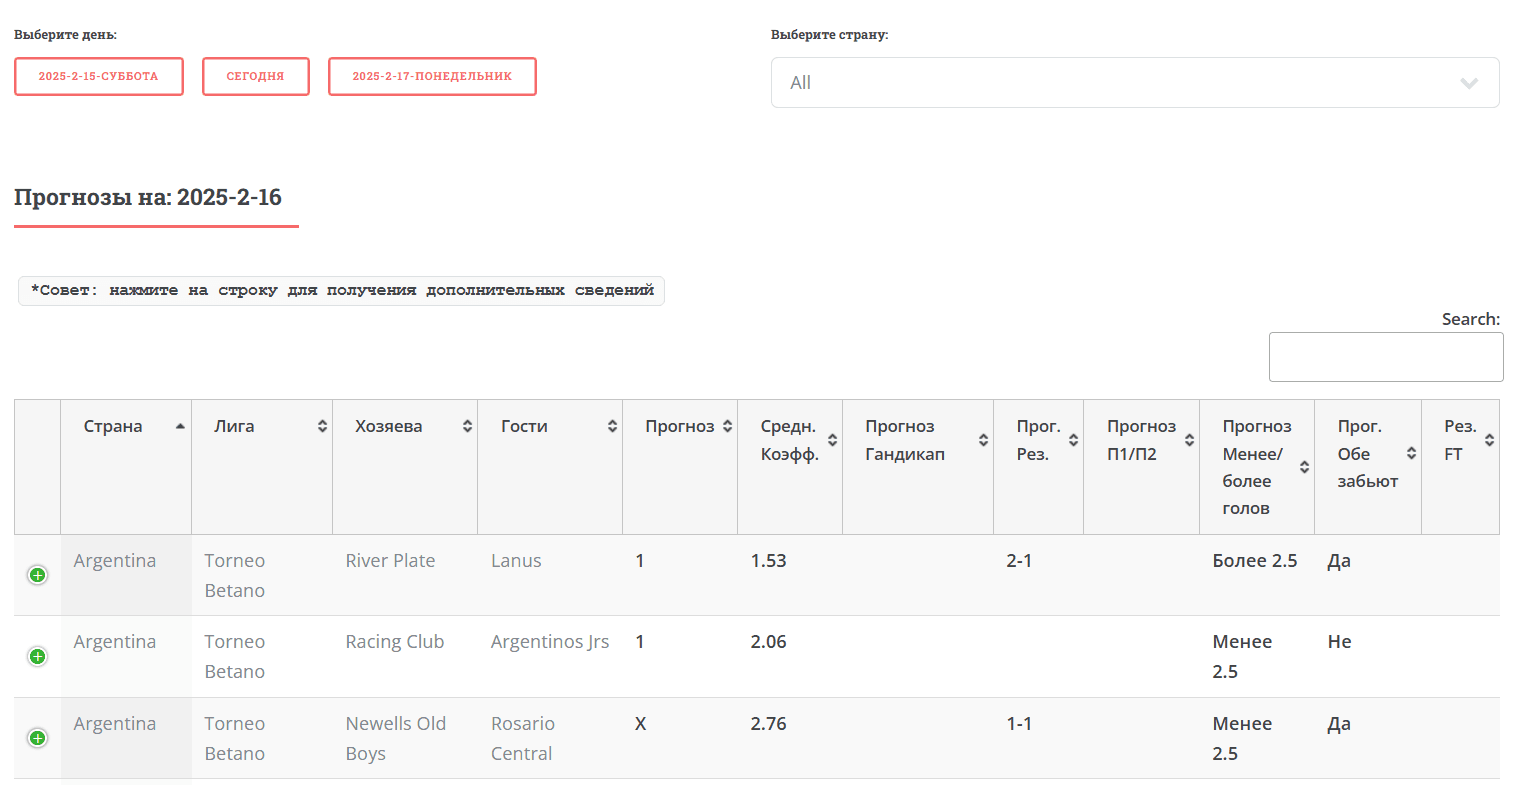
Task: Click the X prediction in Newells row
Action: (x=641, y=724)
